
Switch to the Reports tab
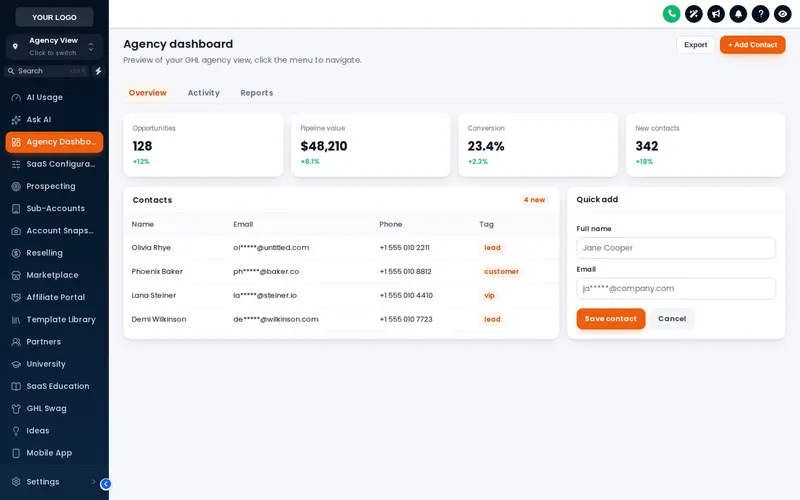pos(257,93)
